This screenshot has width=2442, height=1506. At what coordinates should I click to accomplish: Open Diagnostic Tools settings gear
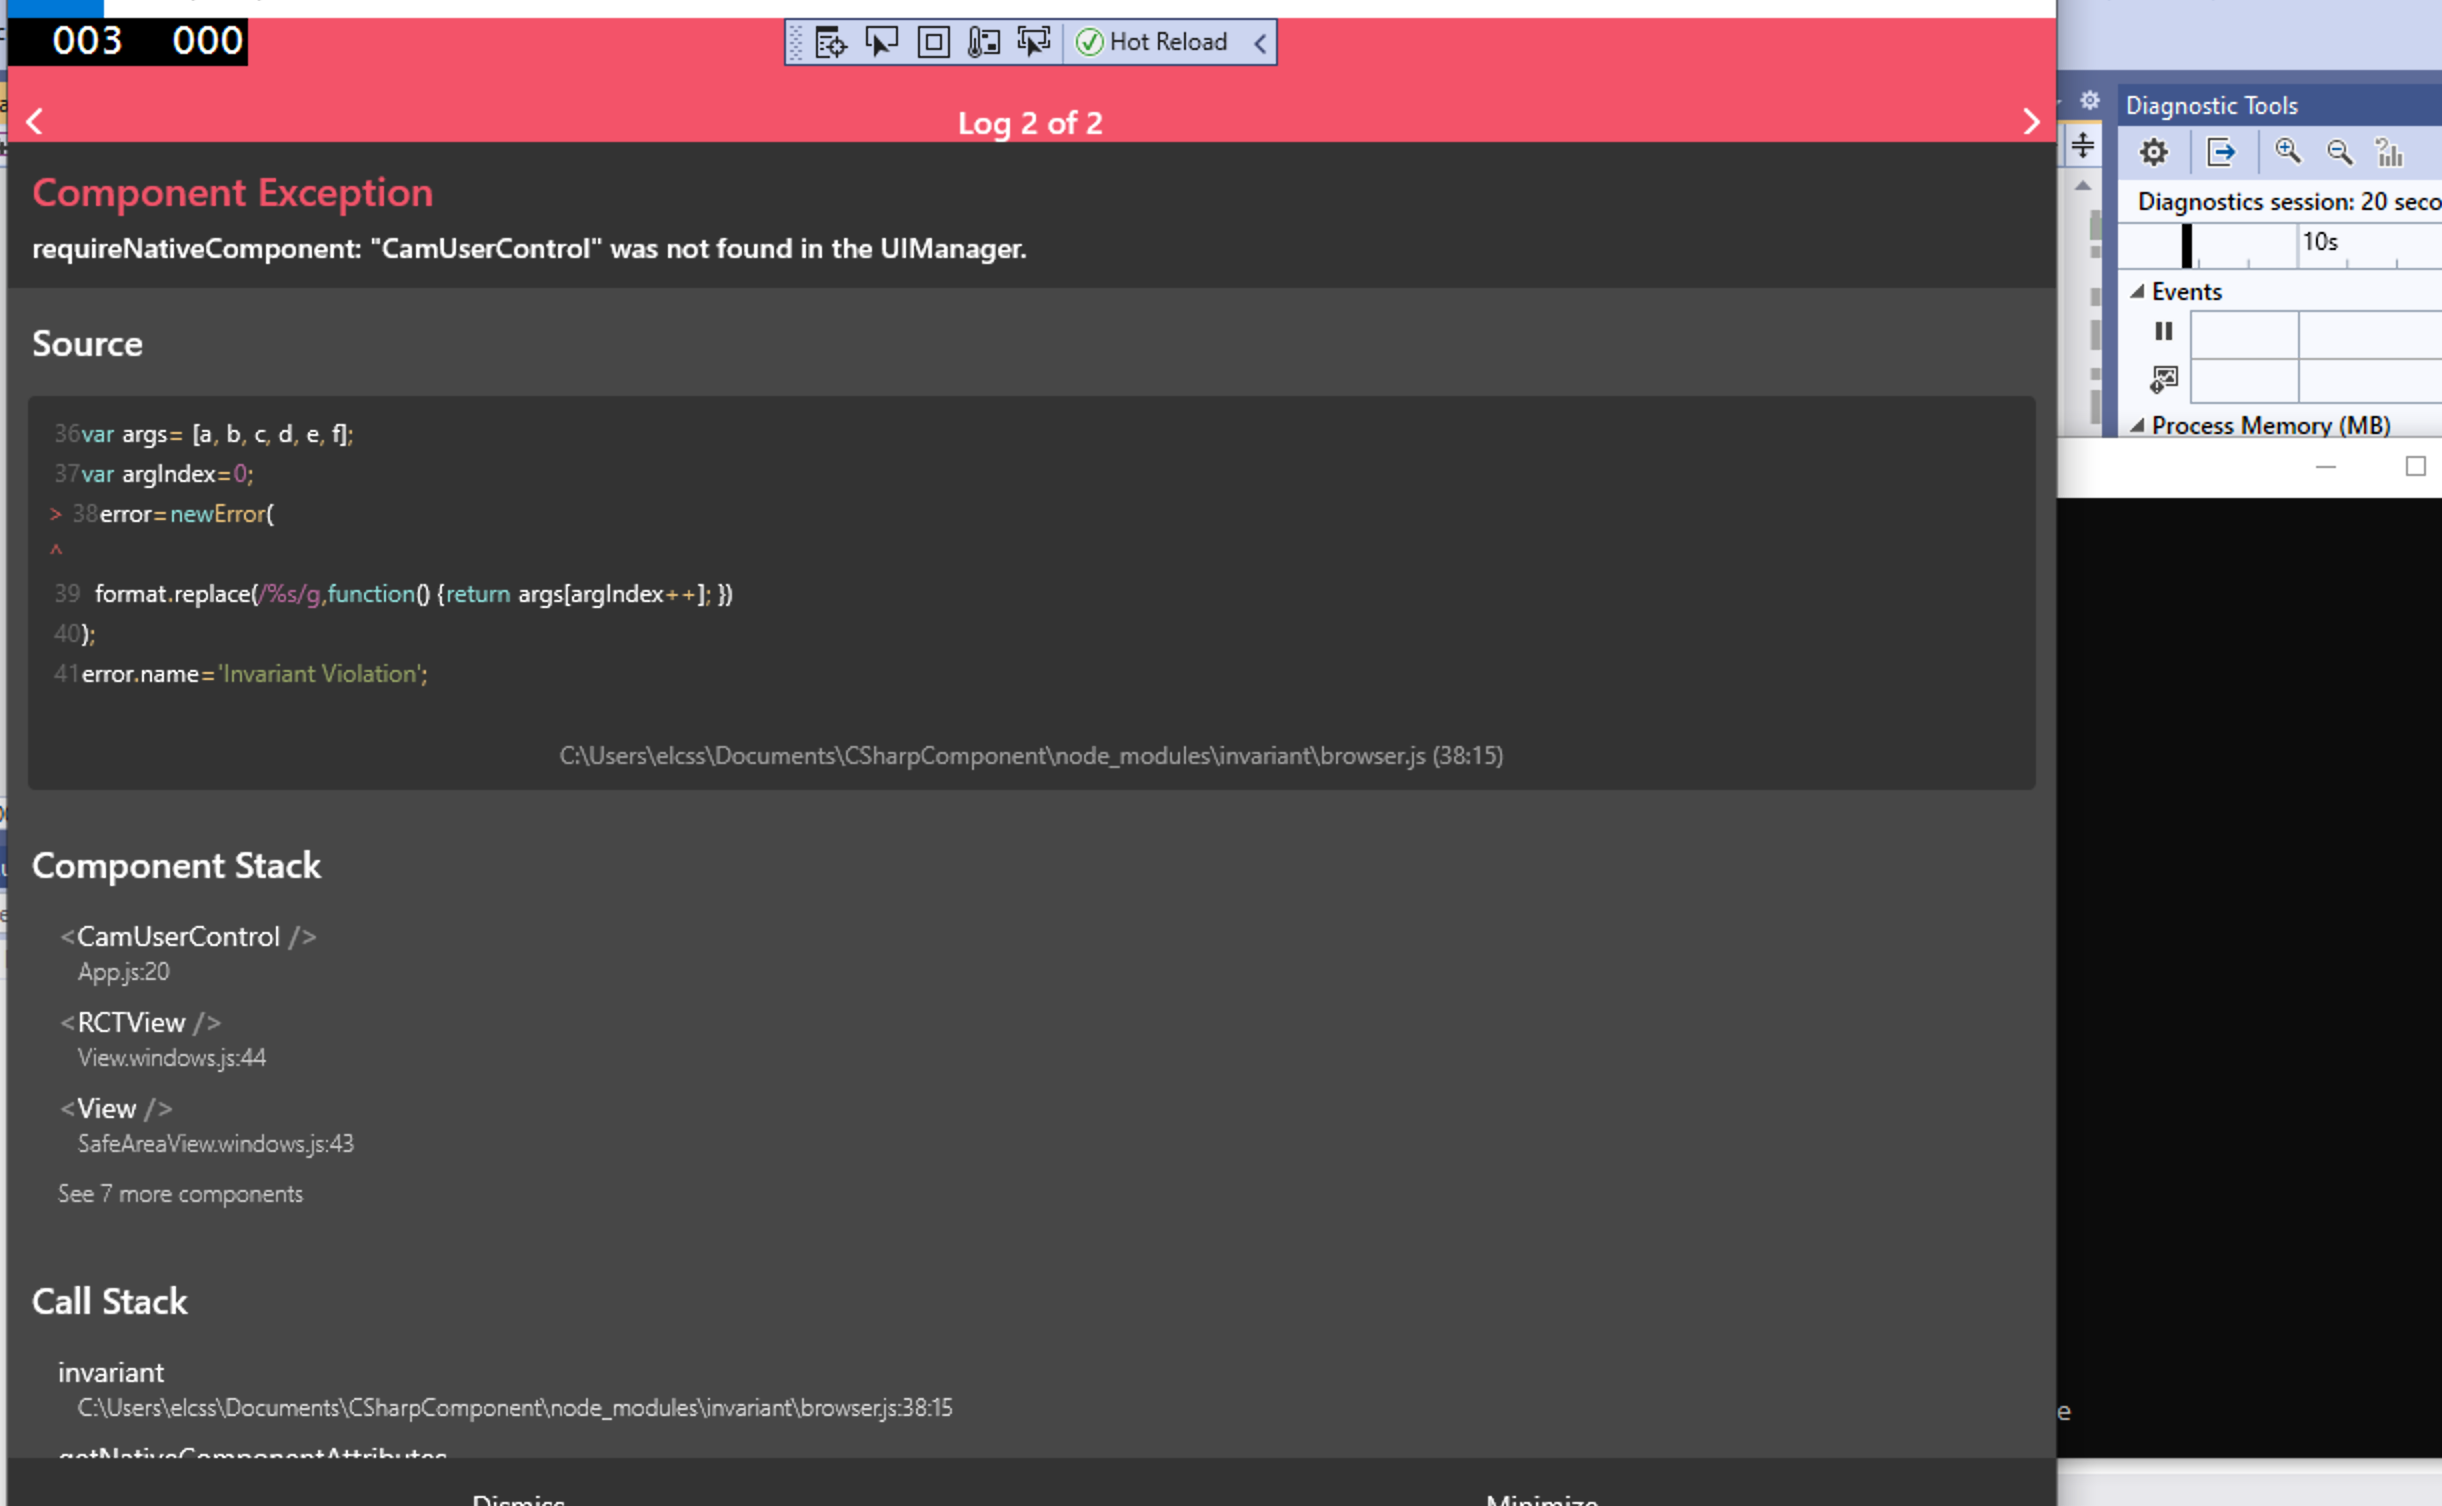click(2153, 152)
